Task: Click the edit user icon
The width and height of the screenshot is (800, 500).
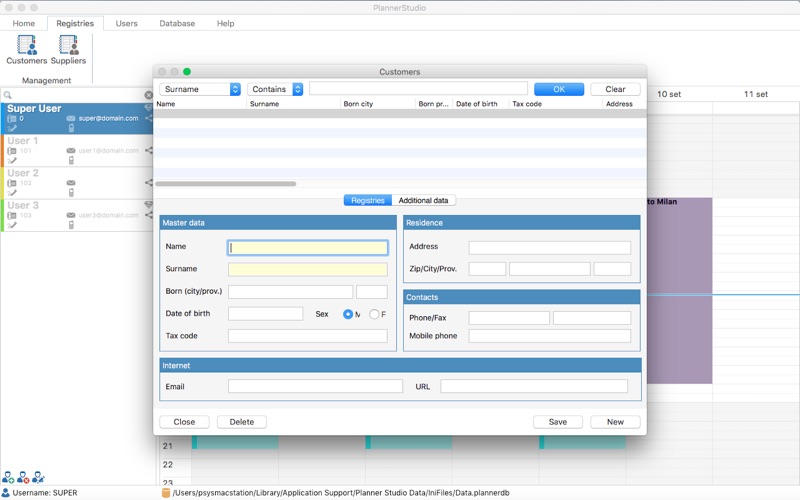Action: point(38,478)
